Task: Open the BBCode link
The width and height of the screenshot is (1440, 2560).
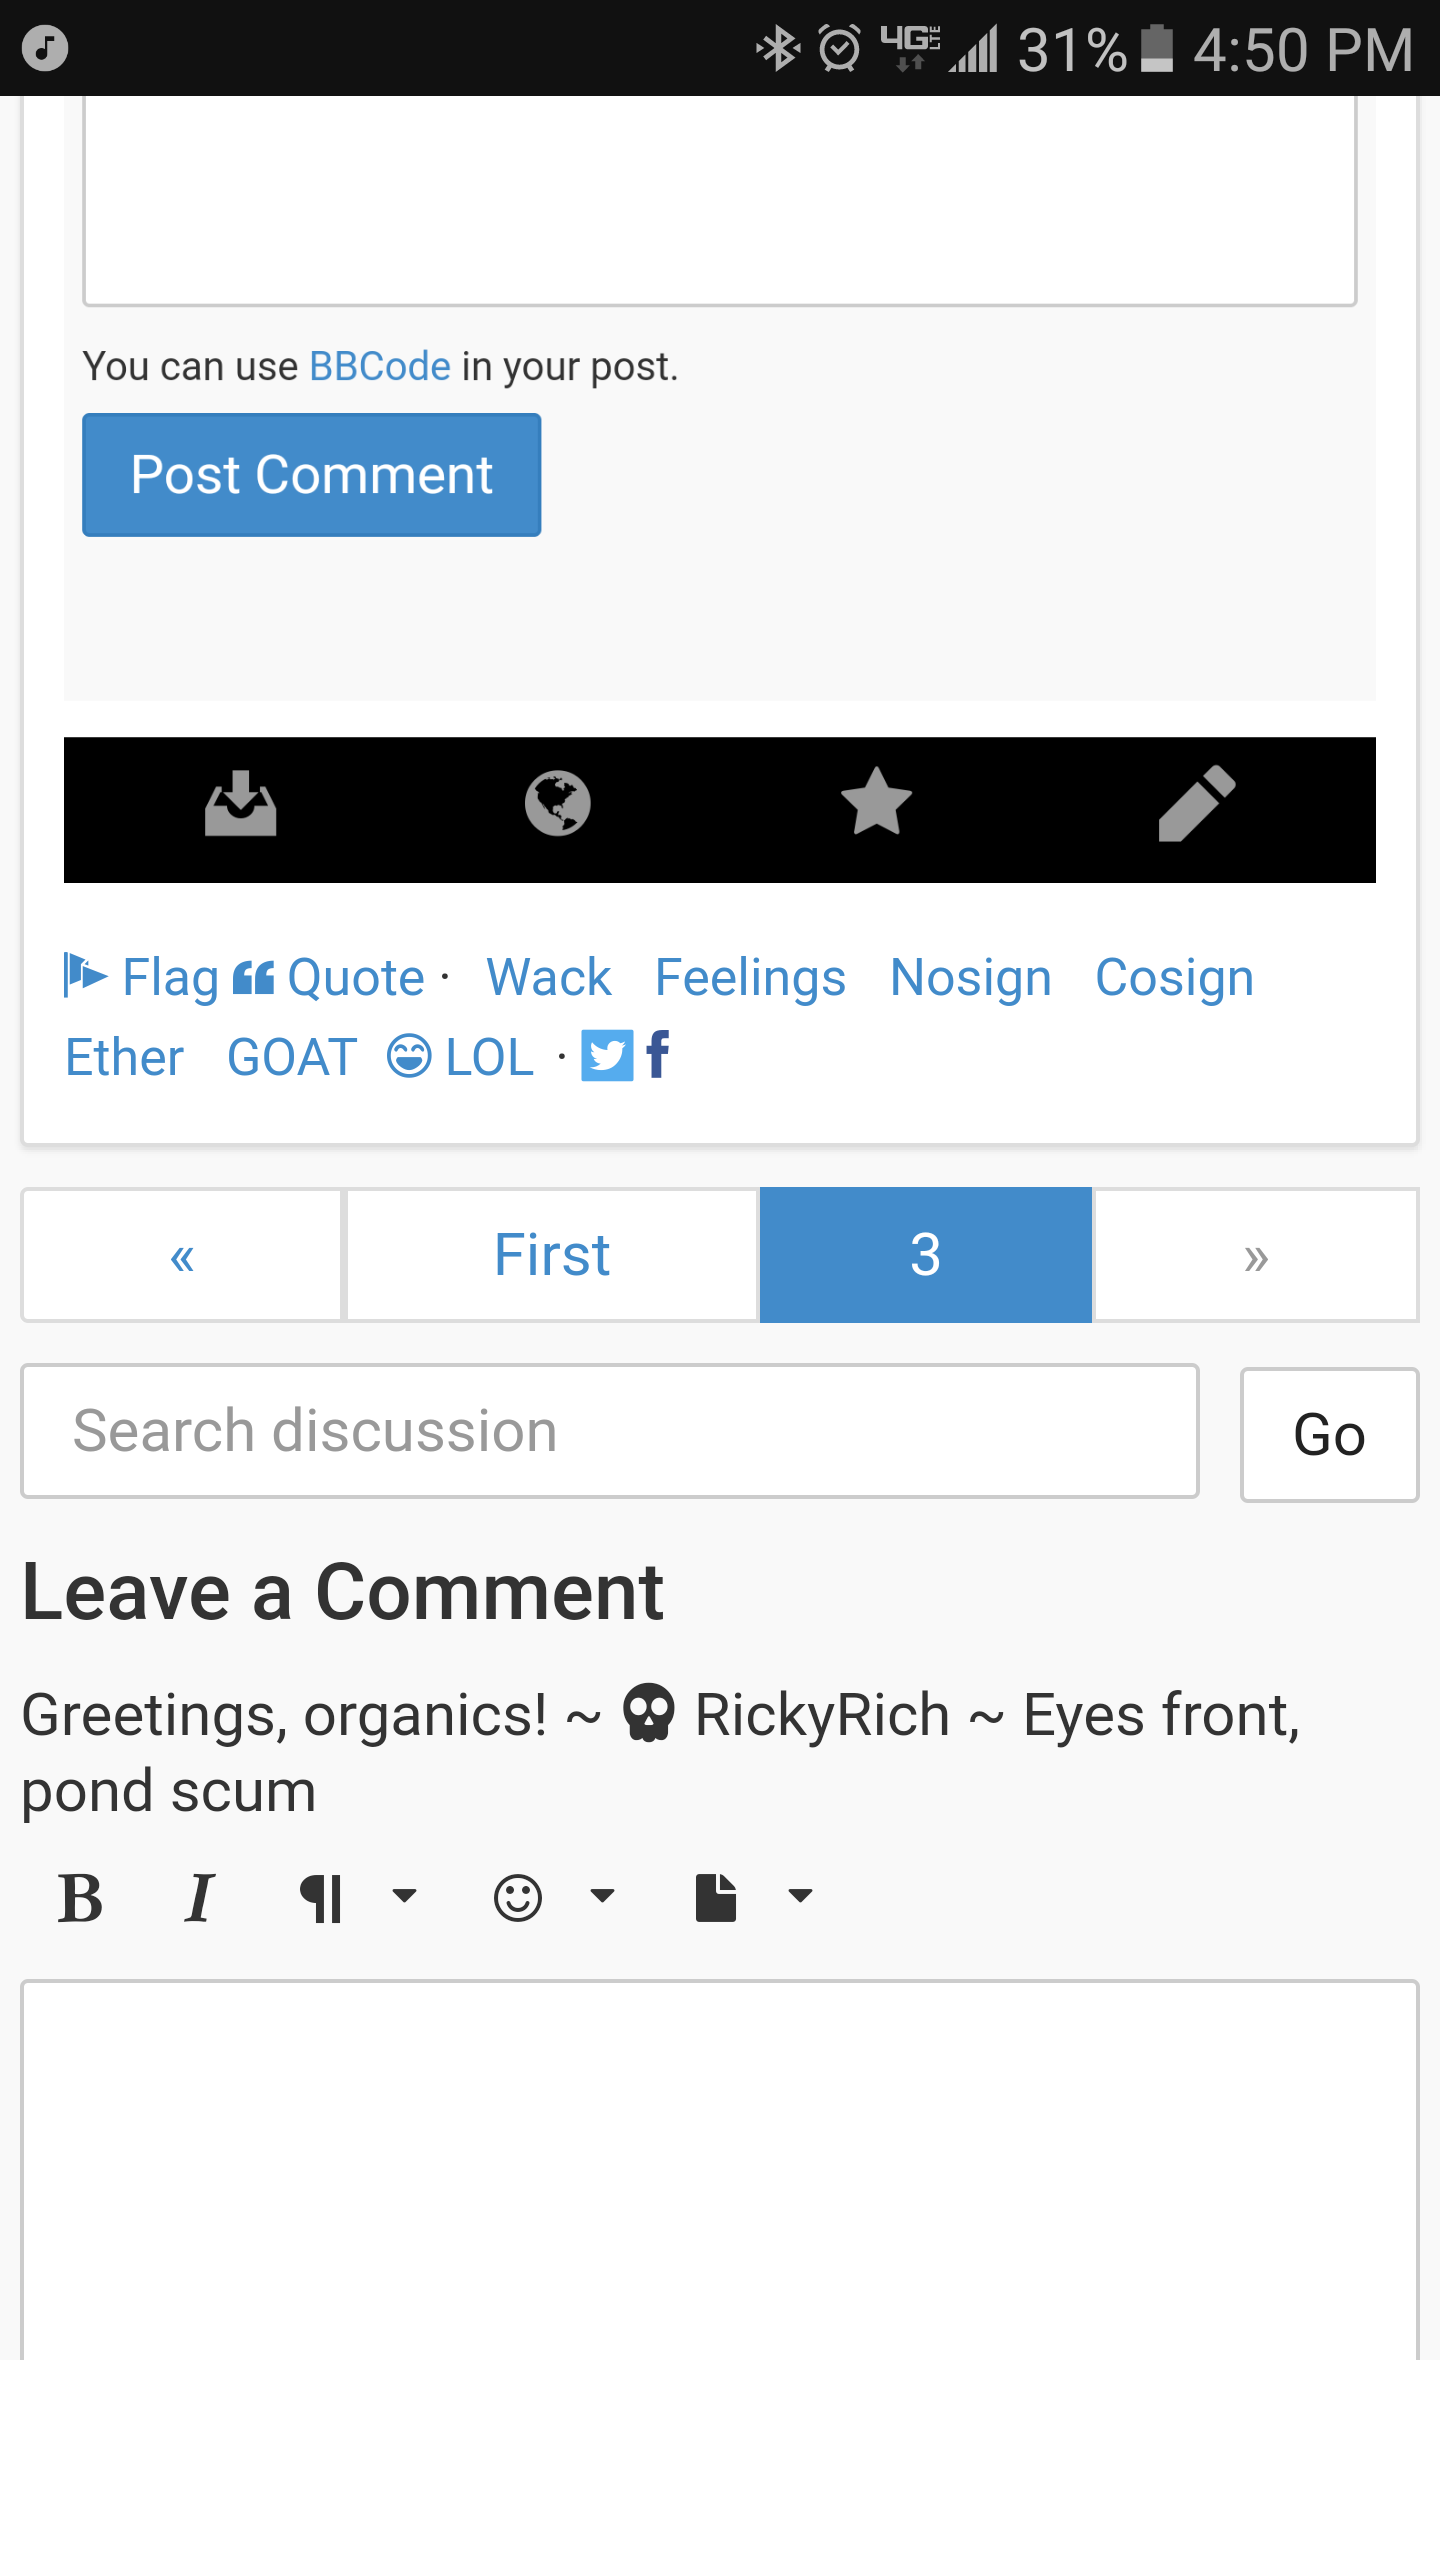Action: 380,367
